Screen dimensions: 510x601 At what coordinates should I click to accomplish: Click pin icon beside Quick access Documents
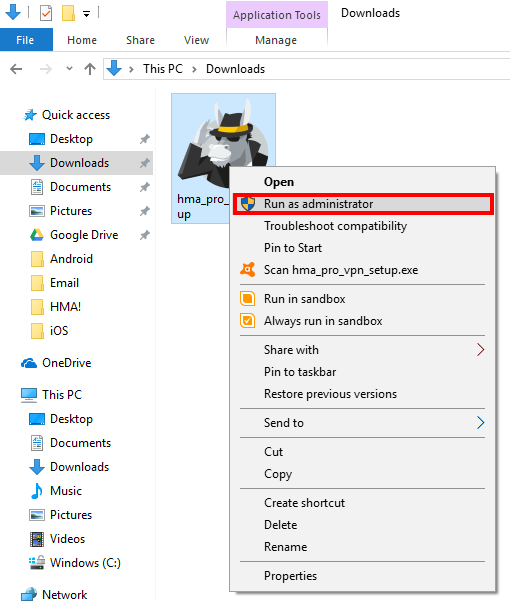pyautogui.click(x=144, y=187)
